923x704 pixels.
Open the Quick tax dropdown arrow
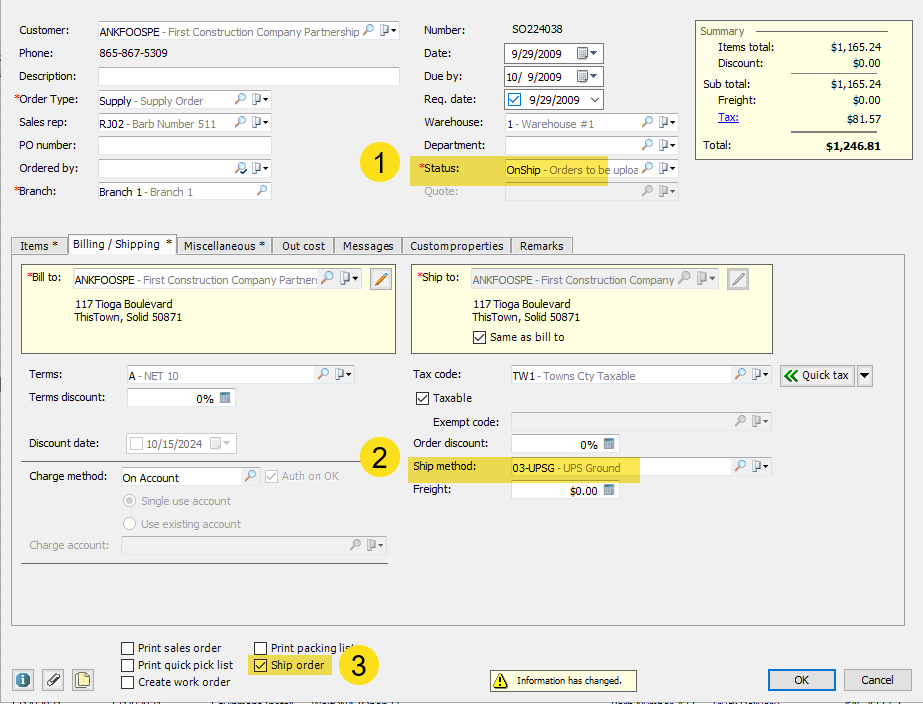864,376
